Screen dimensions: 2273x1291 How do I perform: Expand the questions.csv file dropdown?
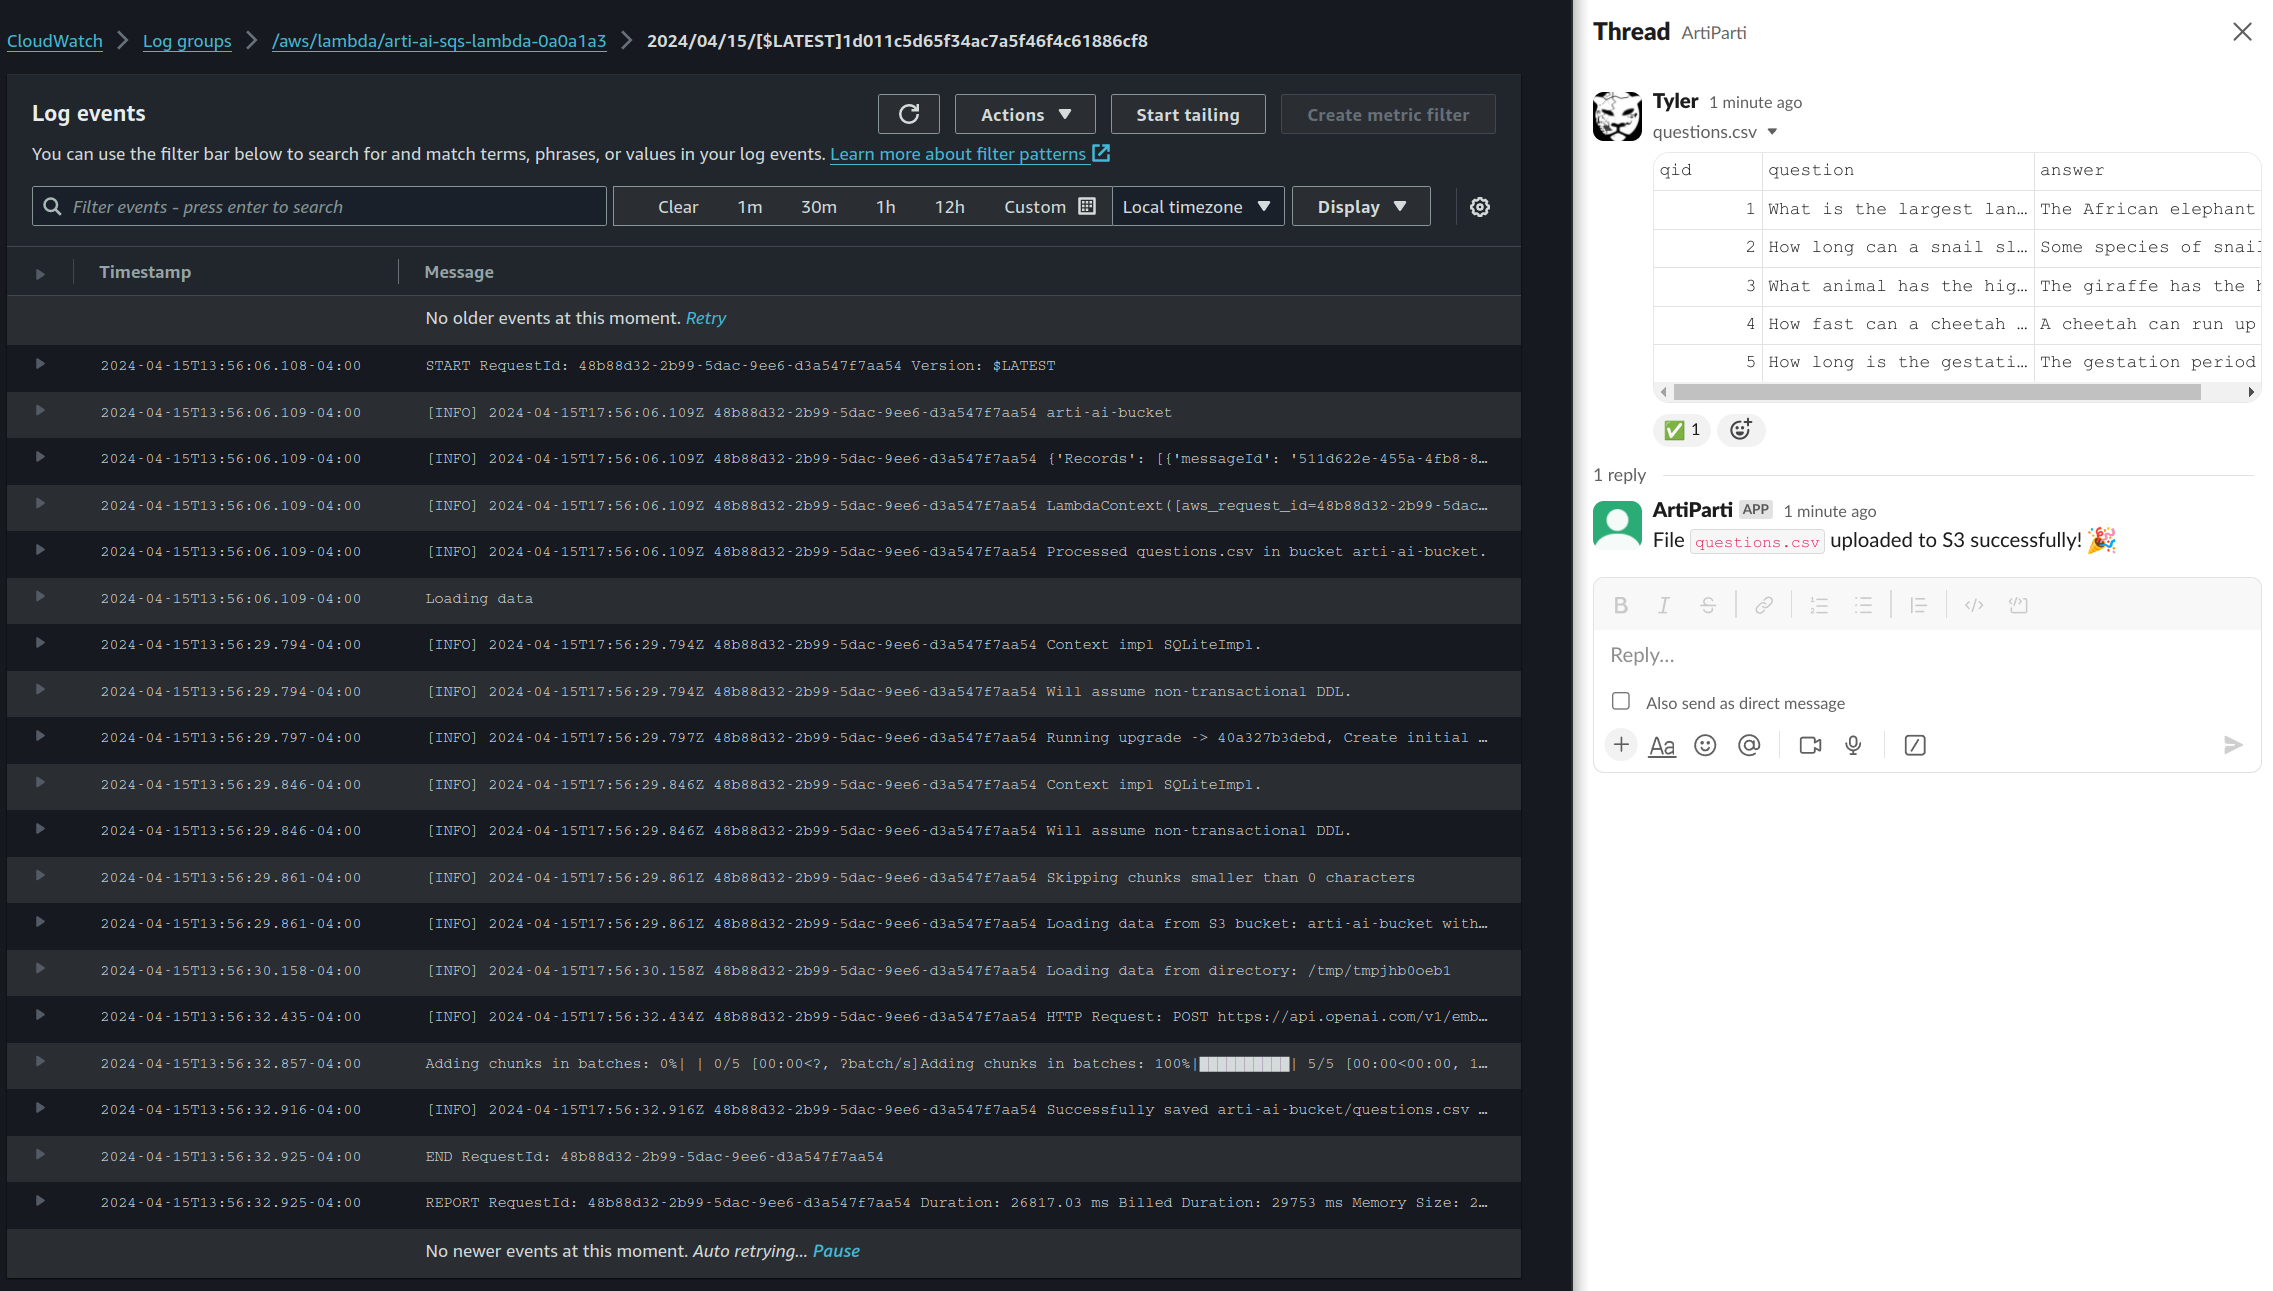click(x=1772, y=132)
